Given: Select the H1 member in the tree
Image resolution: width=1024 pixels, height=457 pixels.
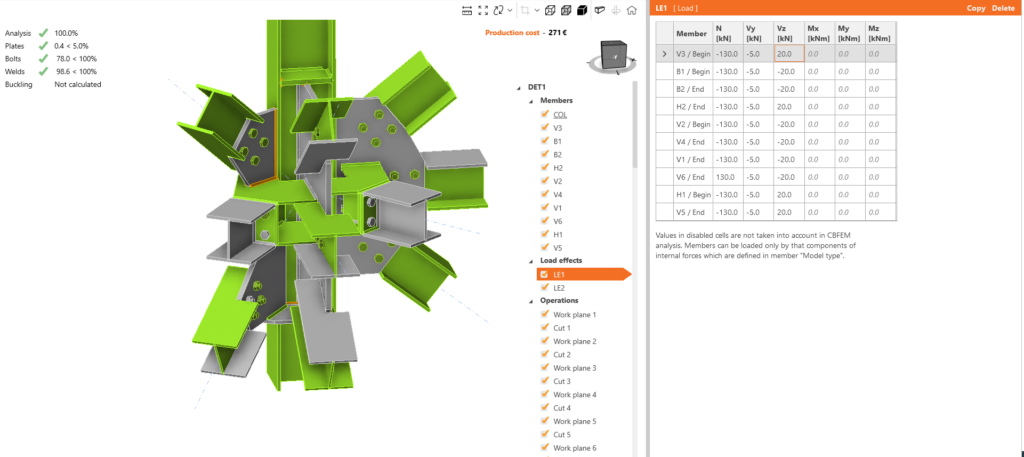Looking at the screenshot, I should (x=558, y=234).
